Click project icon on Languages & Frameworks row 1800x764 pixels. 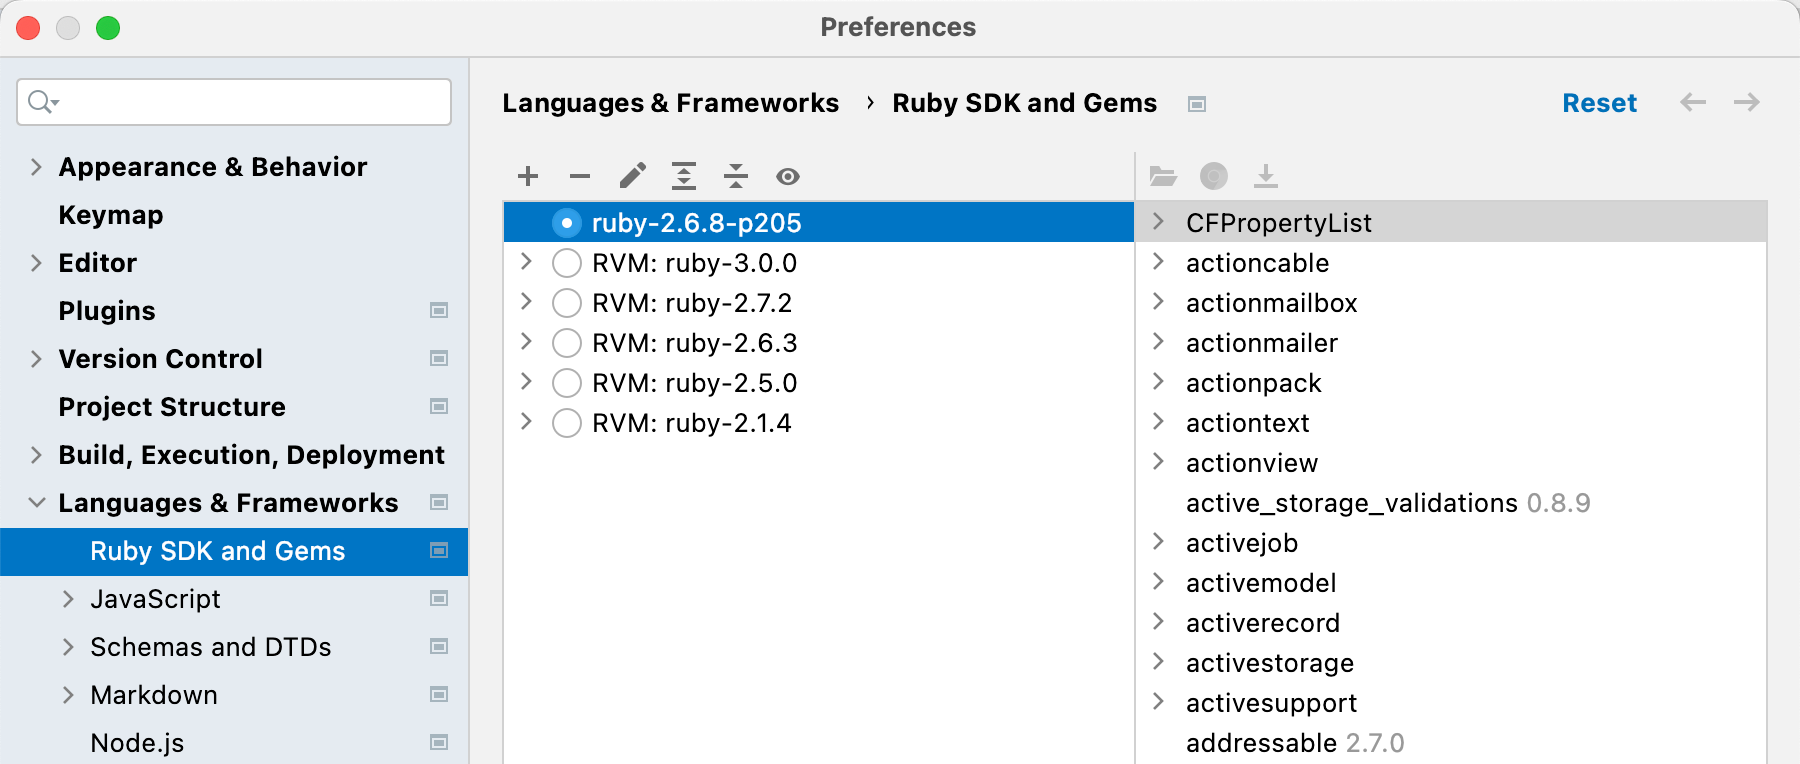[439, 502]
